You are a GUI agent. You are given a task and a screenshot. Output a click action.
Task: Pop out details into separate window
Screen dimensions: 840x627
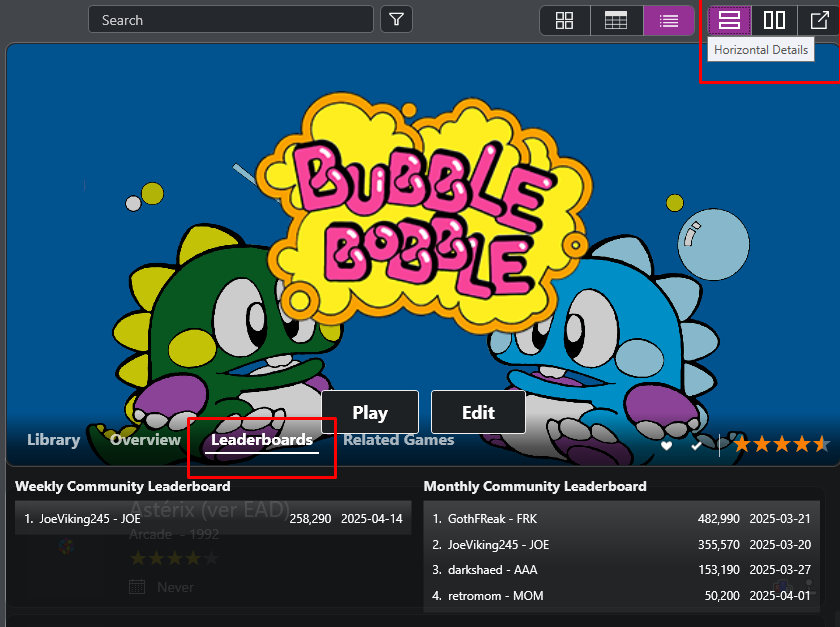pos(819,20)
